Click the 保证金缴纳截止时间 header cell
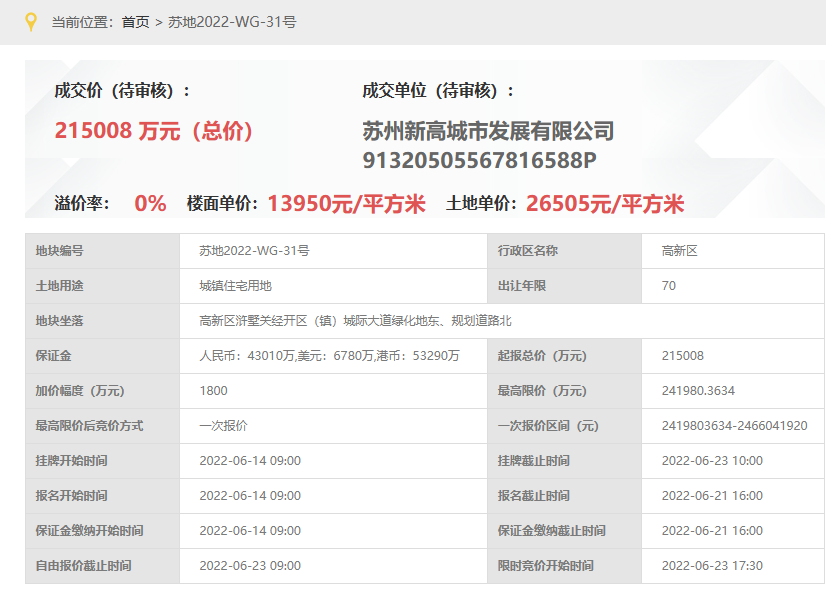826x597 pixels. click(565, 531)
